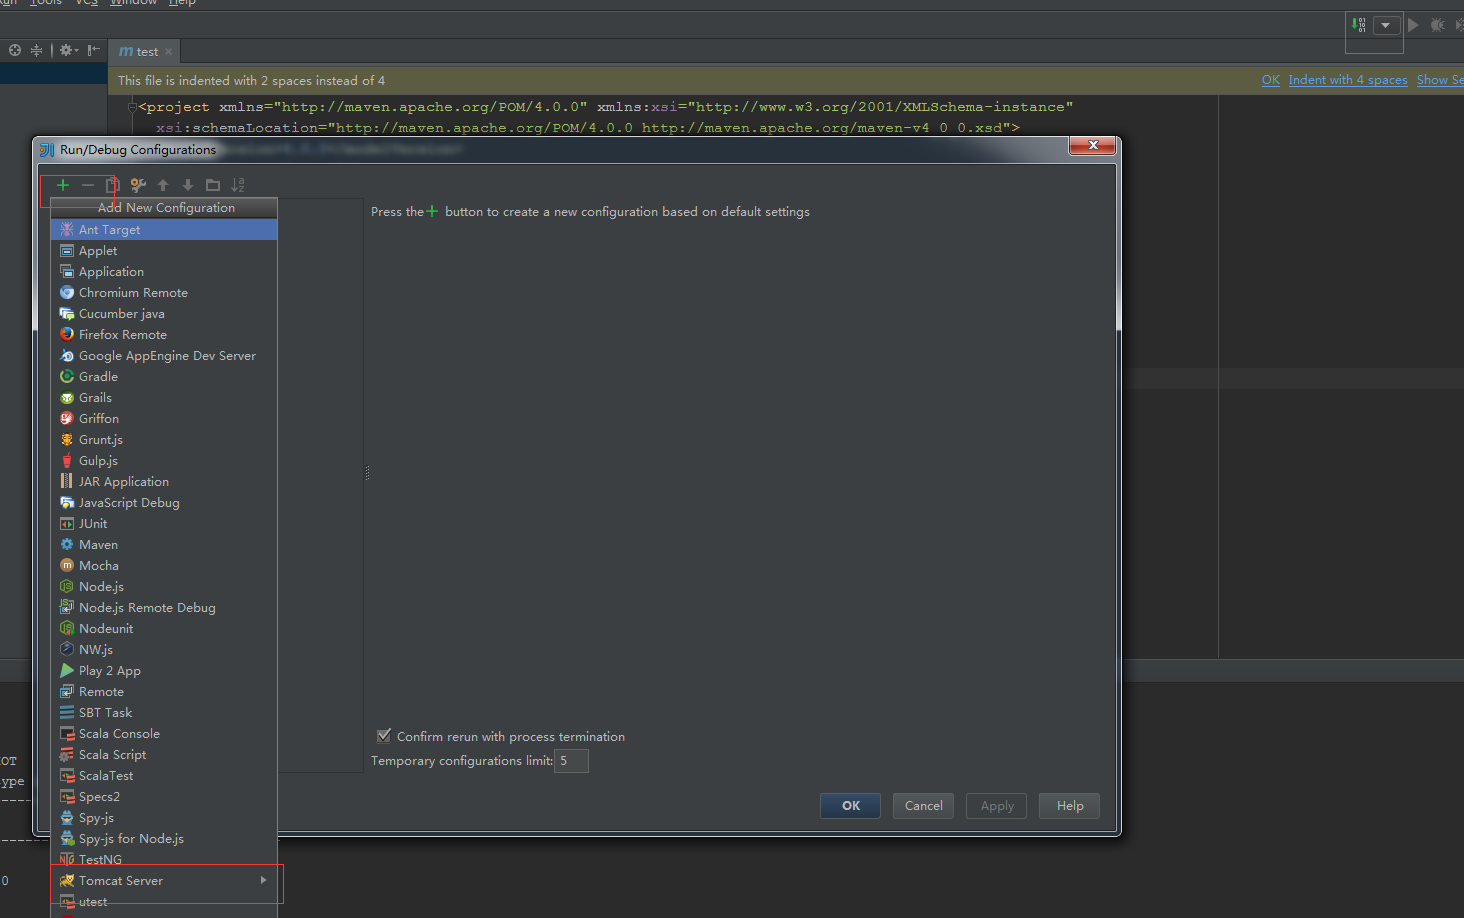Click the Apply button
The width and height of the screenshot is (1464, 918).
[997, 806]
